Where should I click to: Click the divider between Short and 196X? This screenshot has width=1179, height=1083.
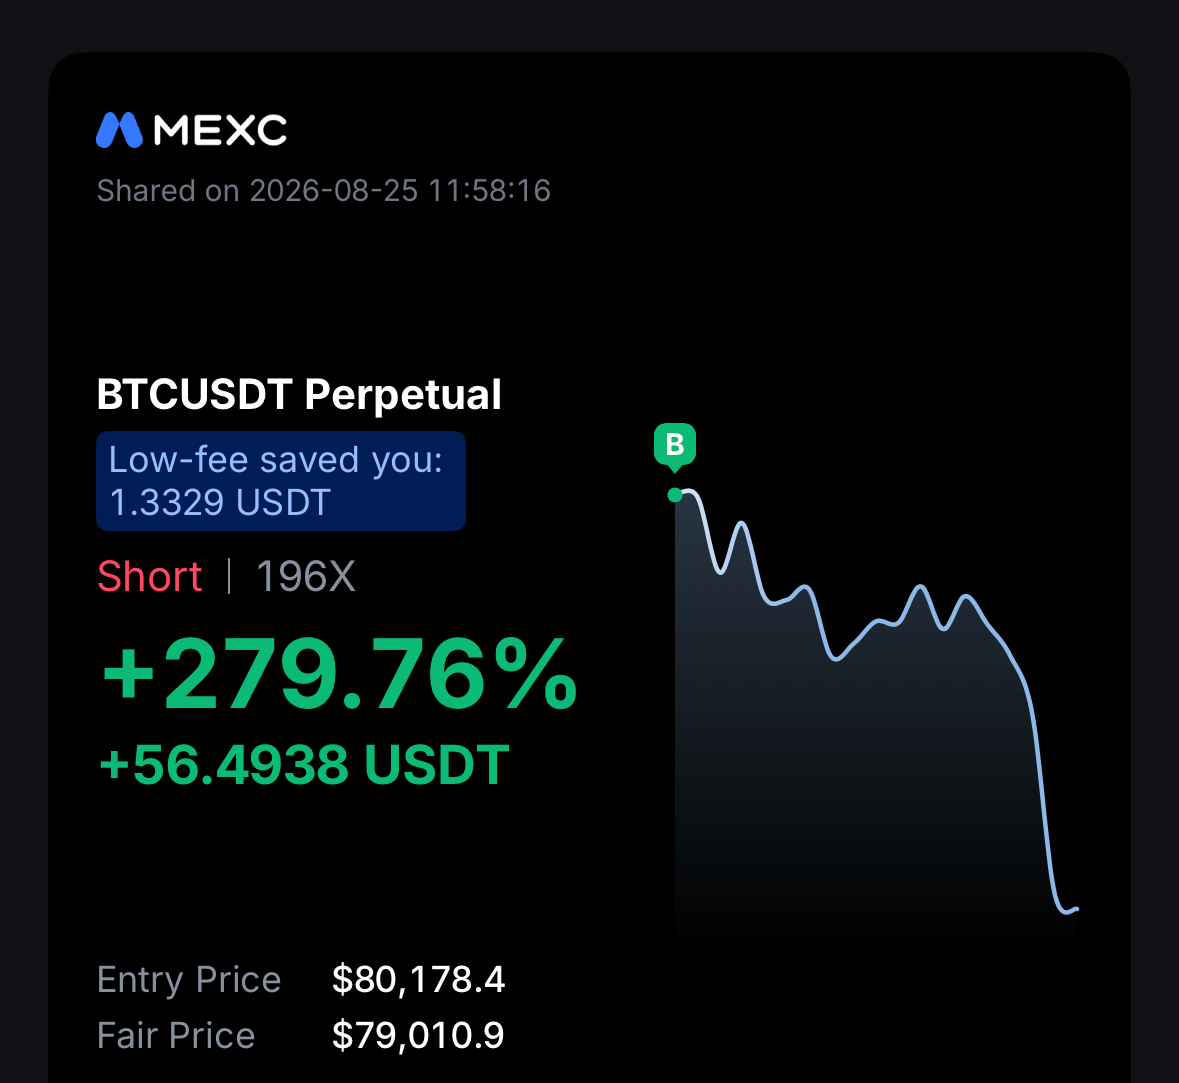coord(229,577)
